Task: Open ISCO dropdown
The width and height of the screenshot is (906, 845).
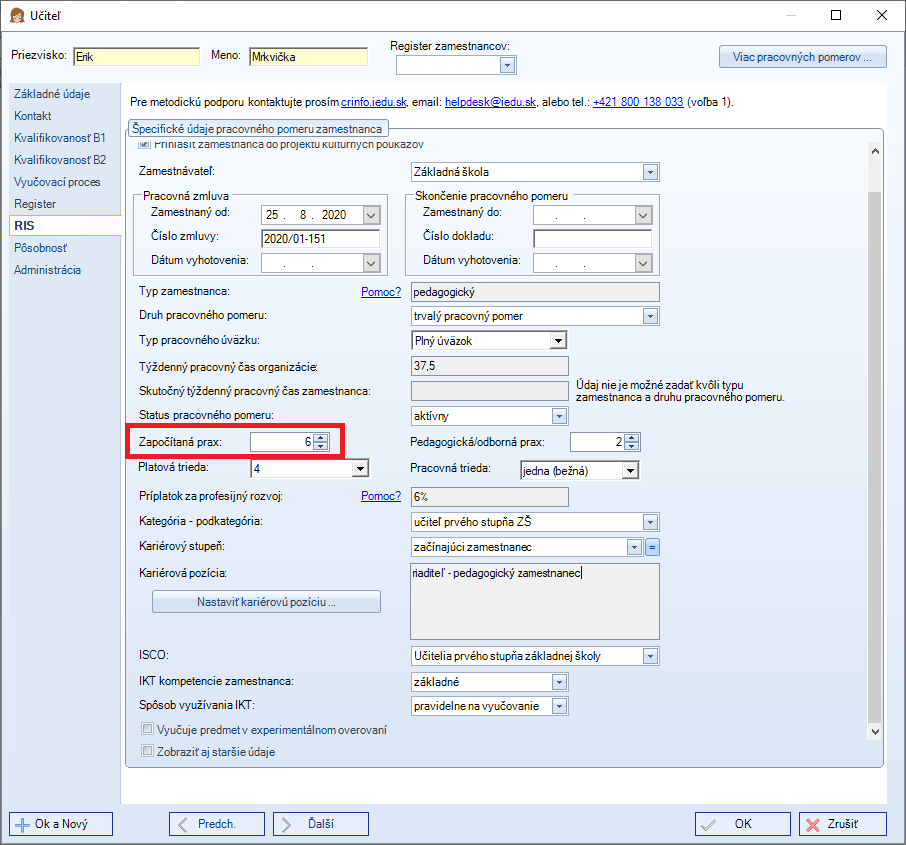Action: pyautogui.click(x=651, y=656)
